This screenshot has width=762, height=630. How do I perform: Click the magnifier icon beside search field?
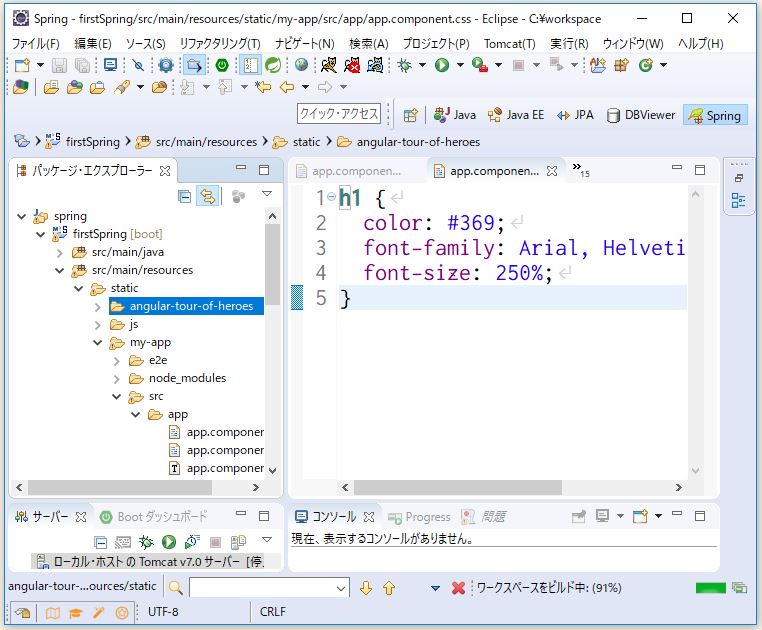(175, 588)
